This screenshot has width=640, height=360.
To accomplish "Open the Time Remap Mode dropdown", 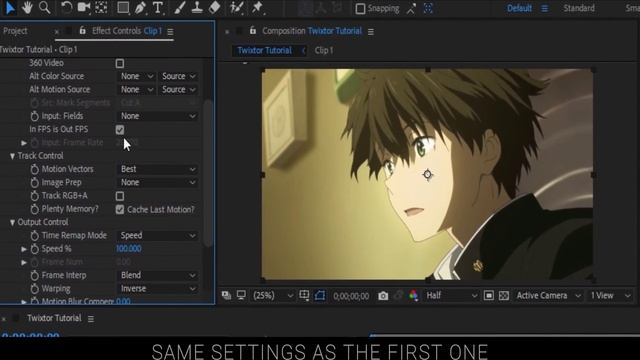I will coord(158,236).
